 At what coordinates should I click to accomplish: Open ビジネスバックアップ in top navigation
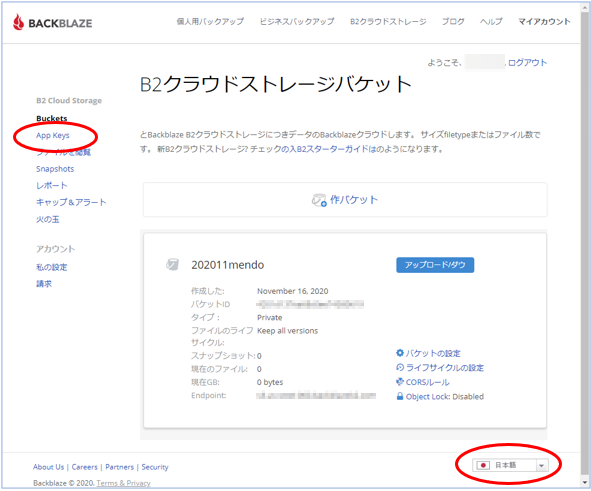click(297, 21)
